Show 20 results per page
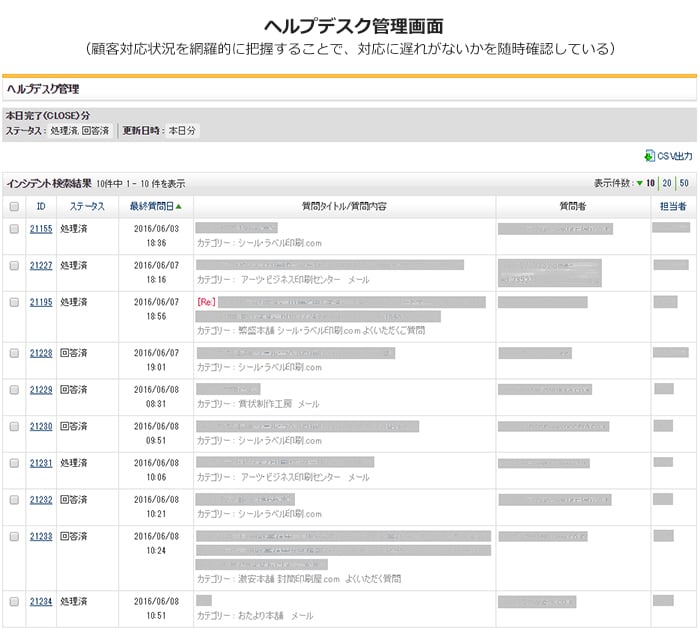The height and width of the screenshot is (630, 700). (x=667, y=183)
